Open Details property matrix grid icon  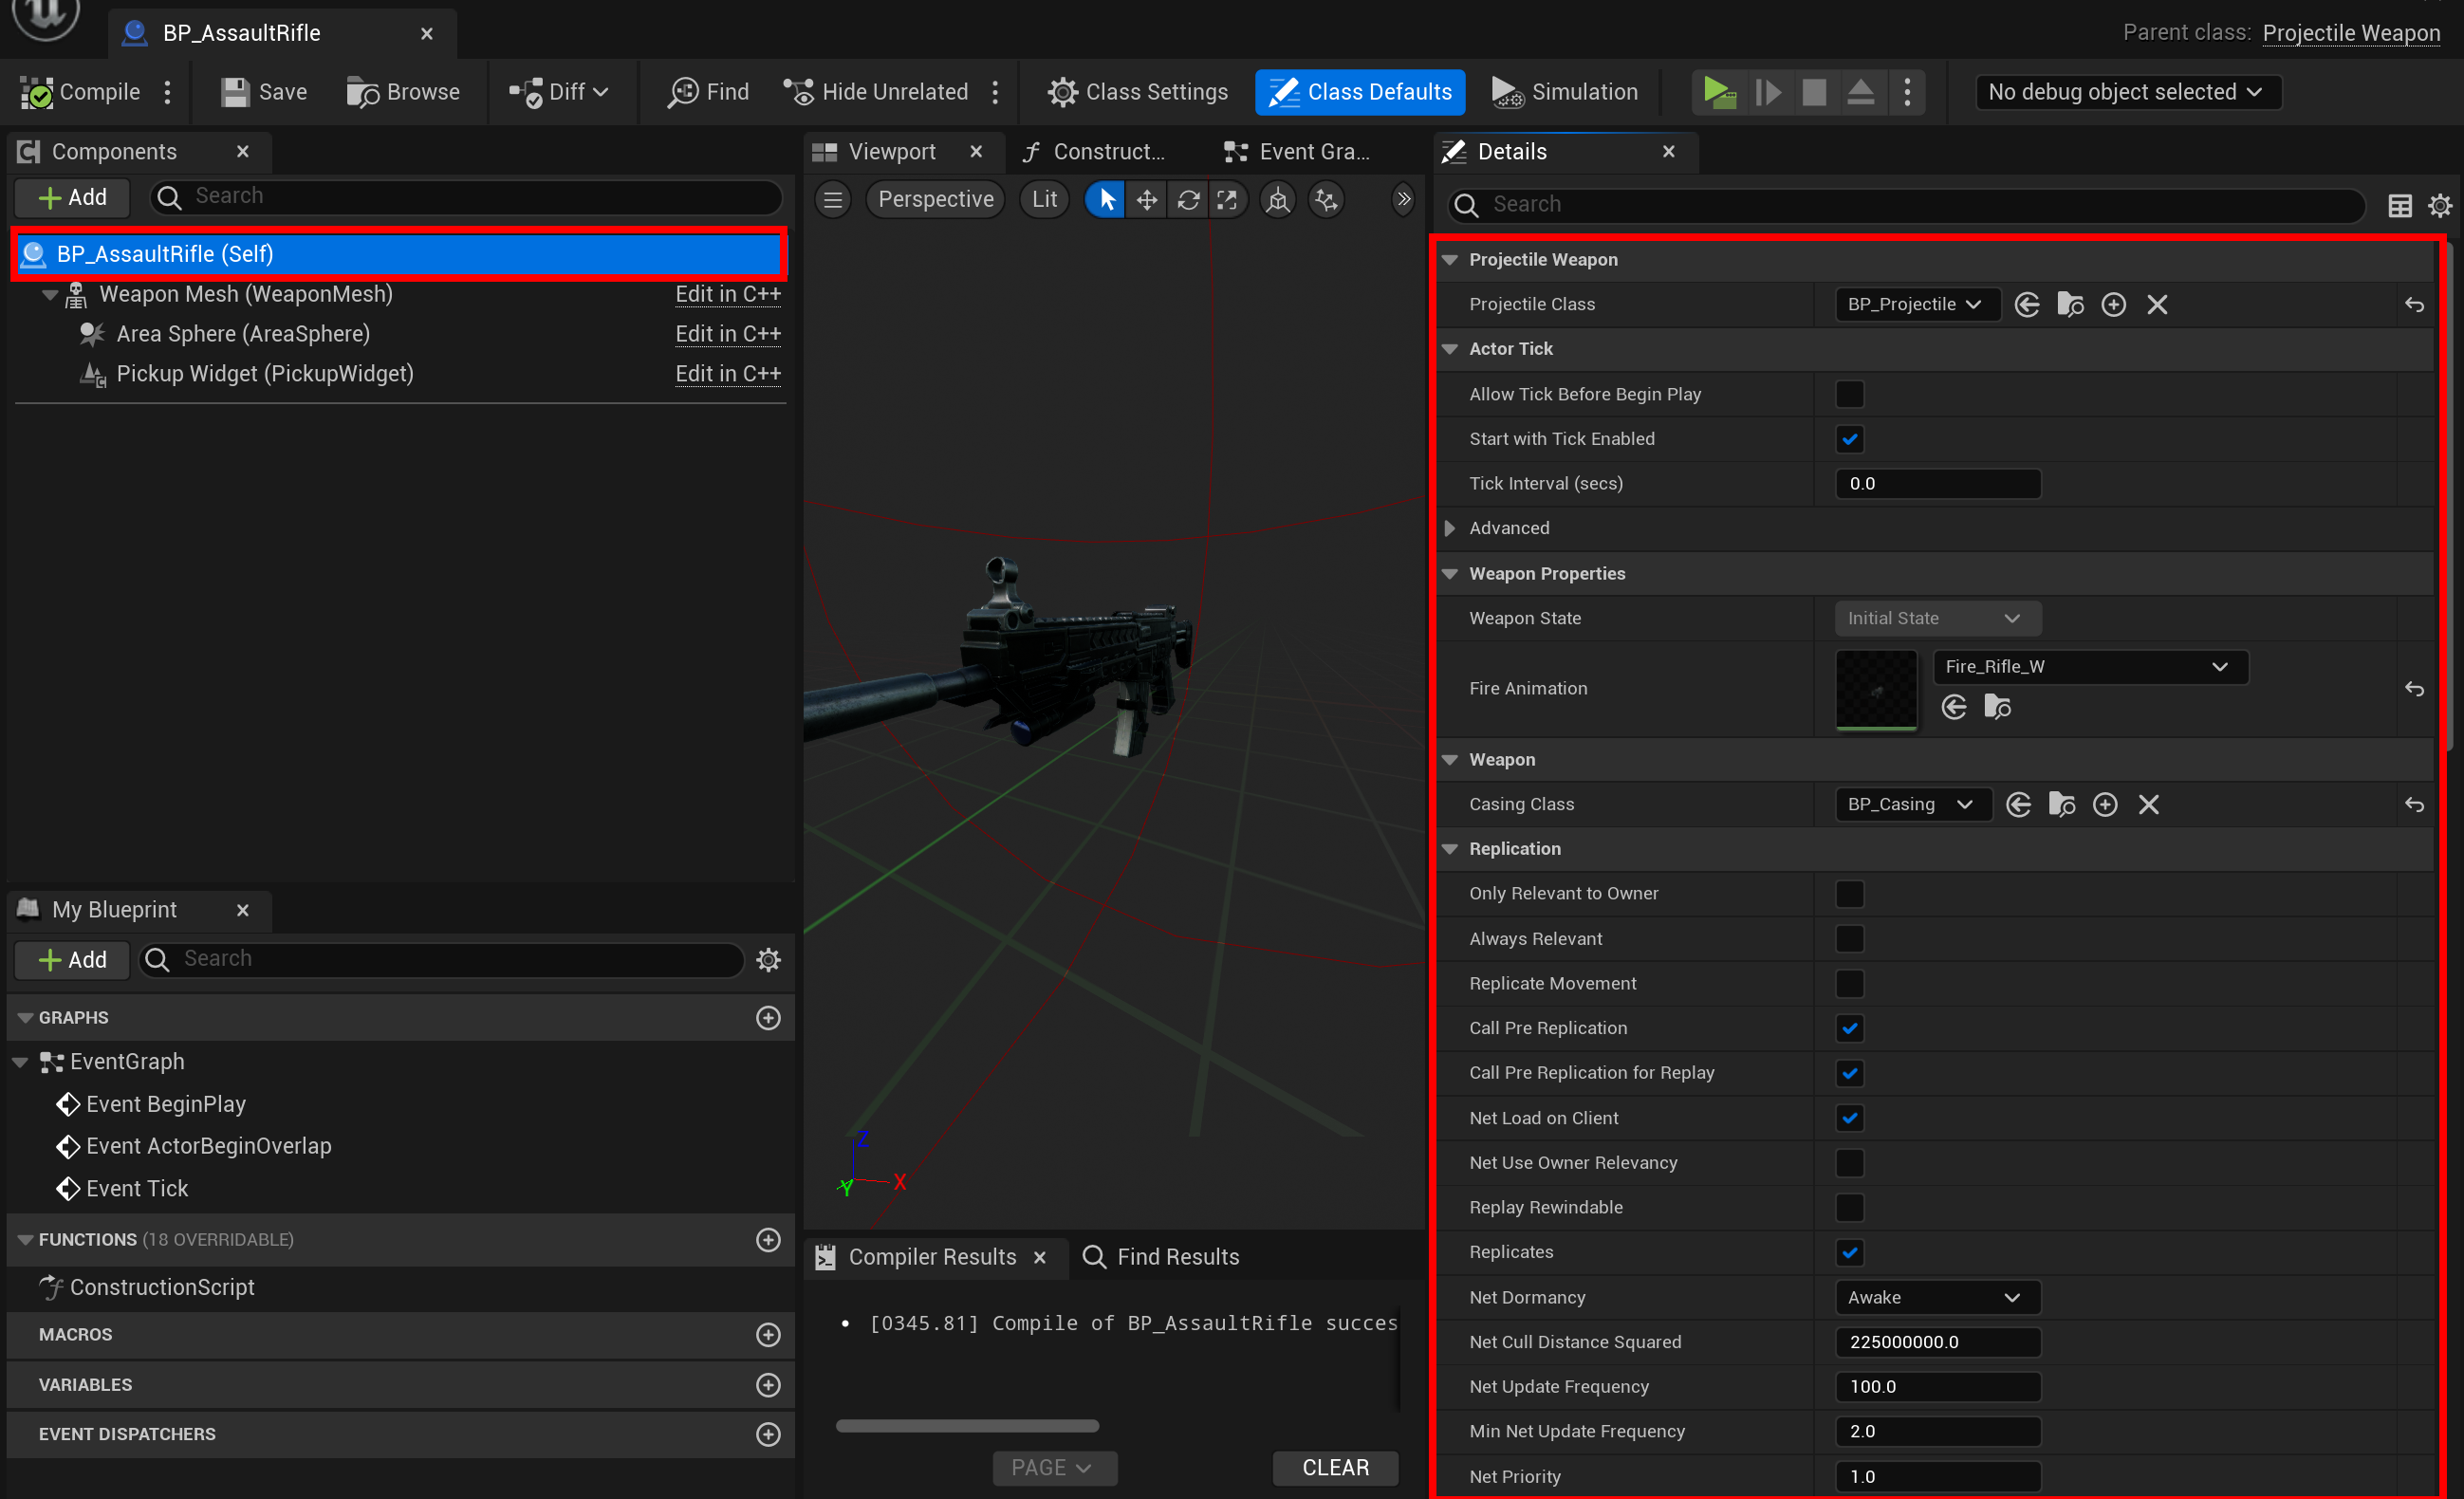point(2399,205)
